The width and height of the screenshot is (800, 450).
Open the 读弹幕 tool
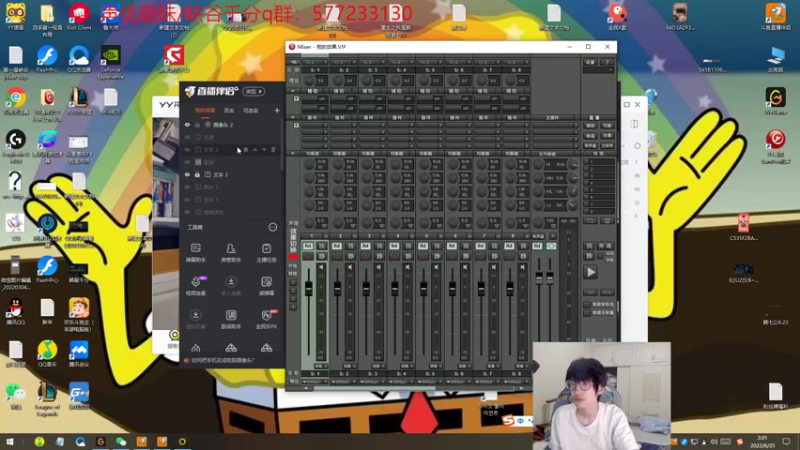pyautogui.click(x=266, y=286)
